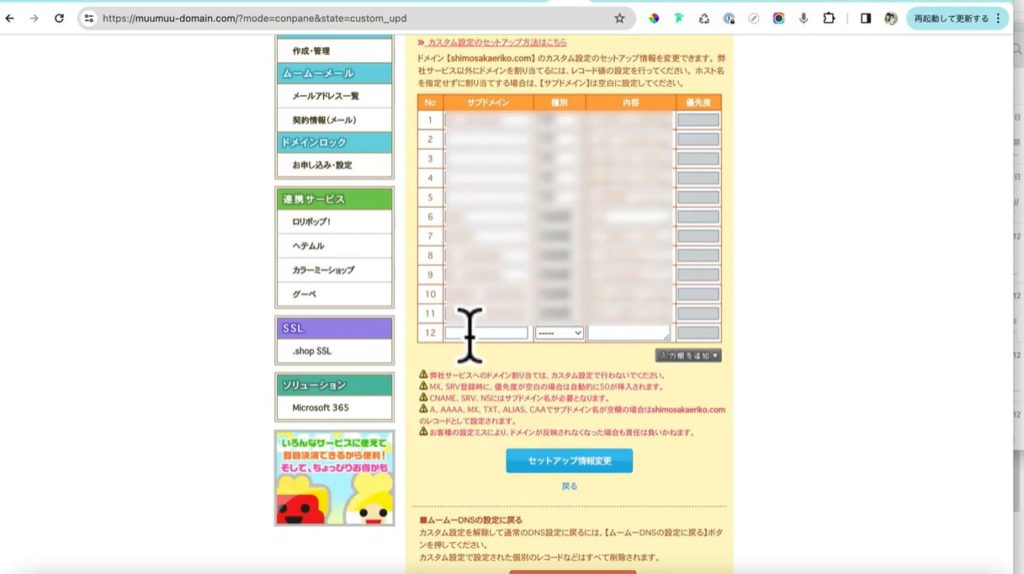Open Chrome three-dot menu
This screenshot has height=574, width=1024.
(997, 18)
